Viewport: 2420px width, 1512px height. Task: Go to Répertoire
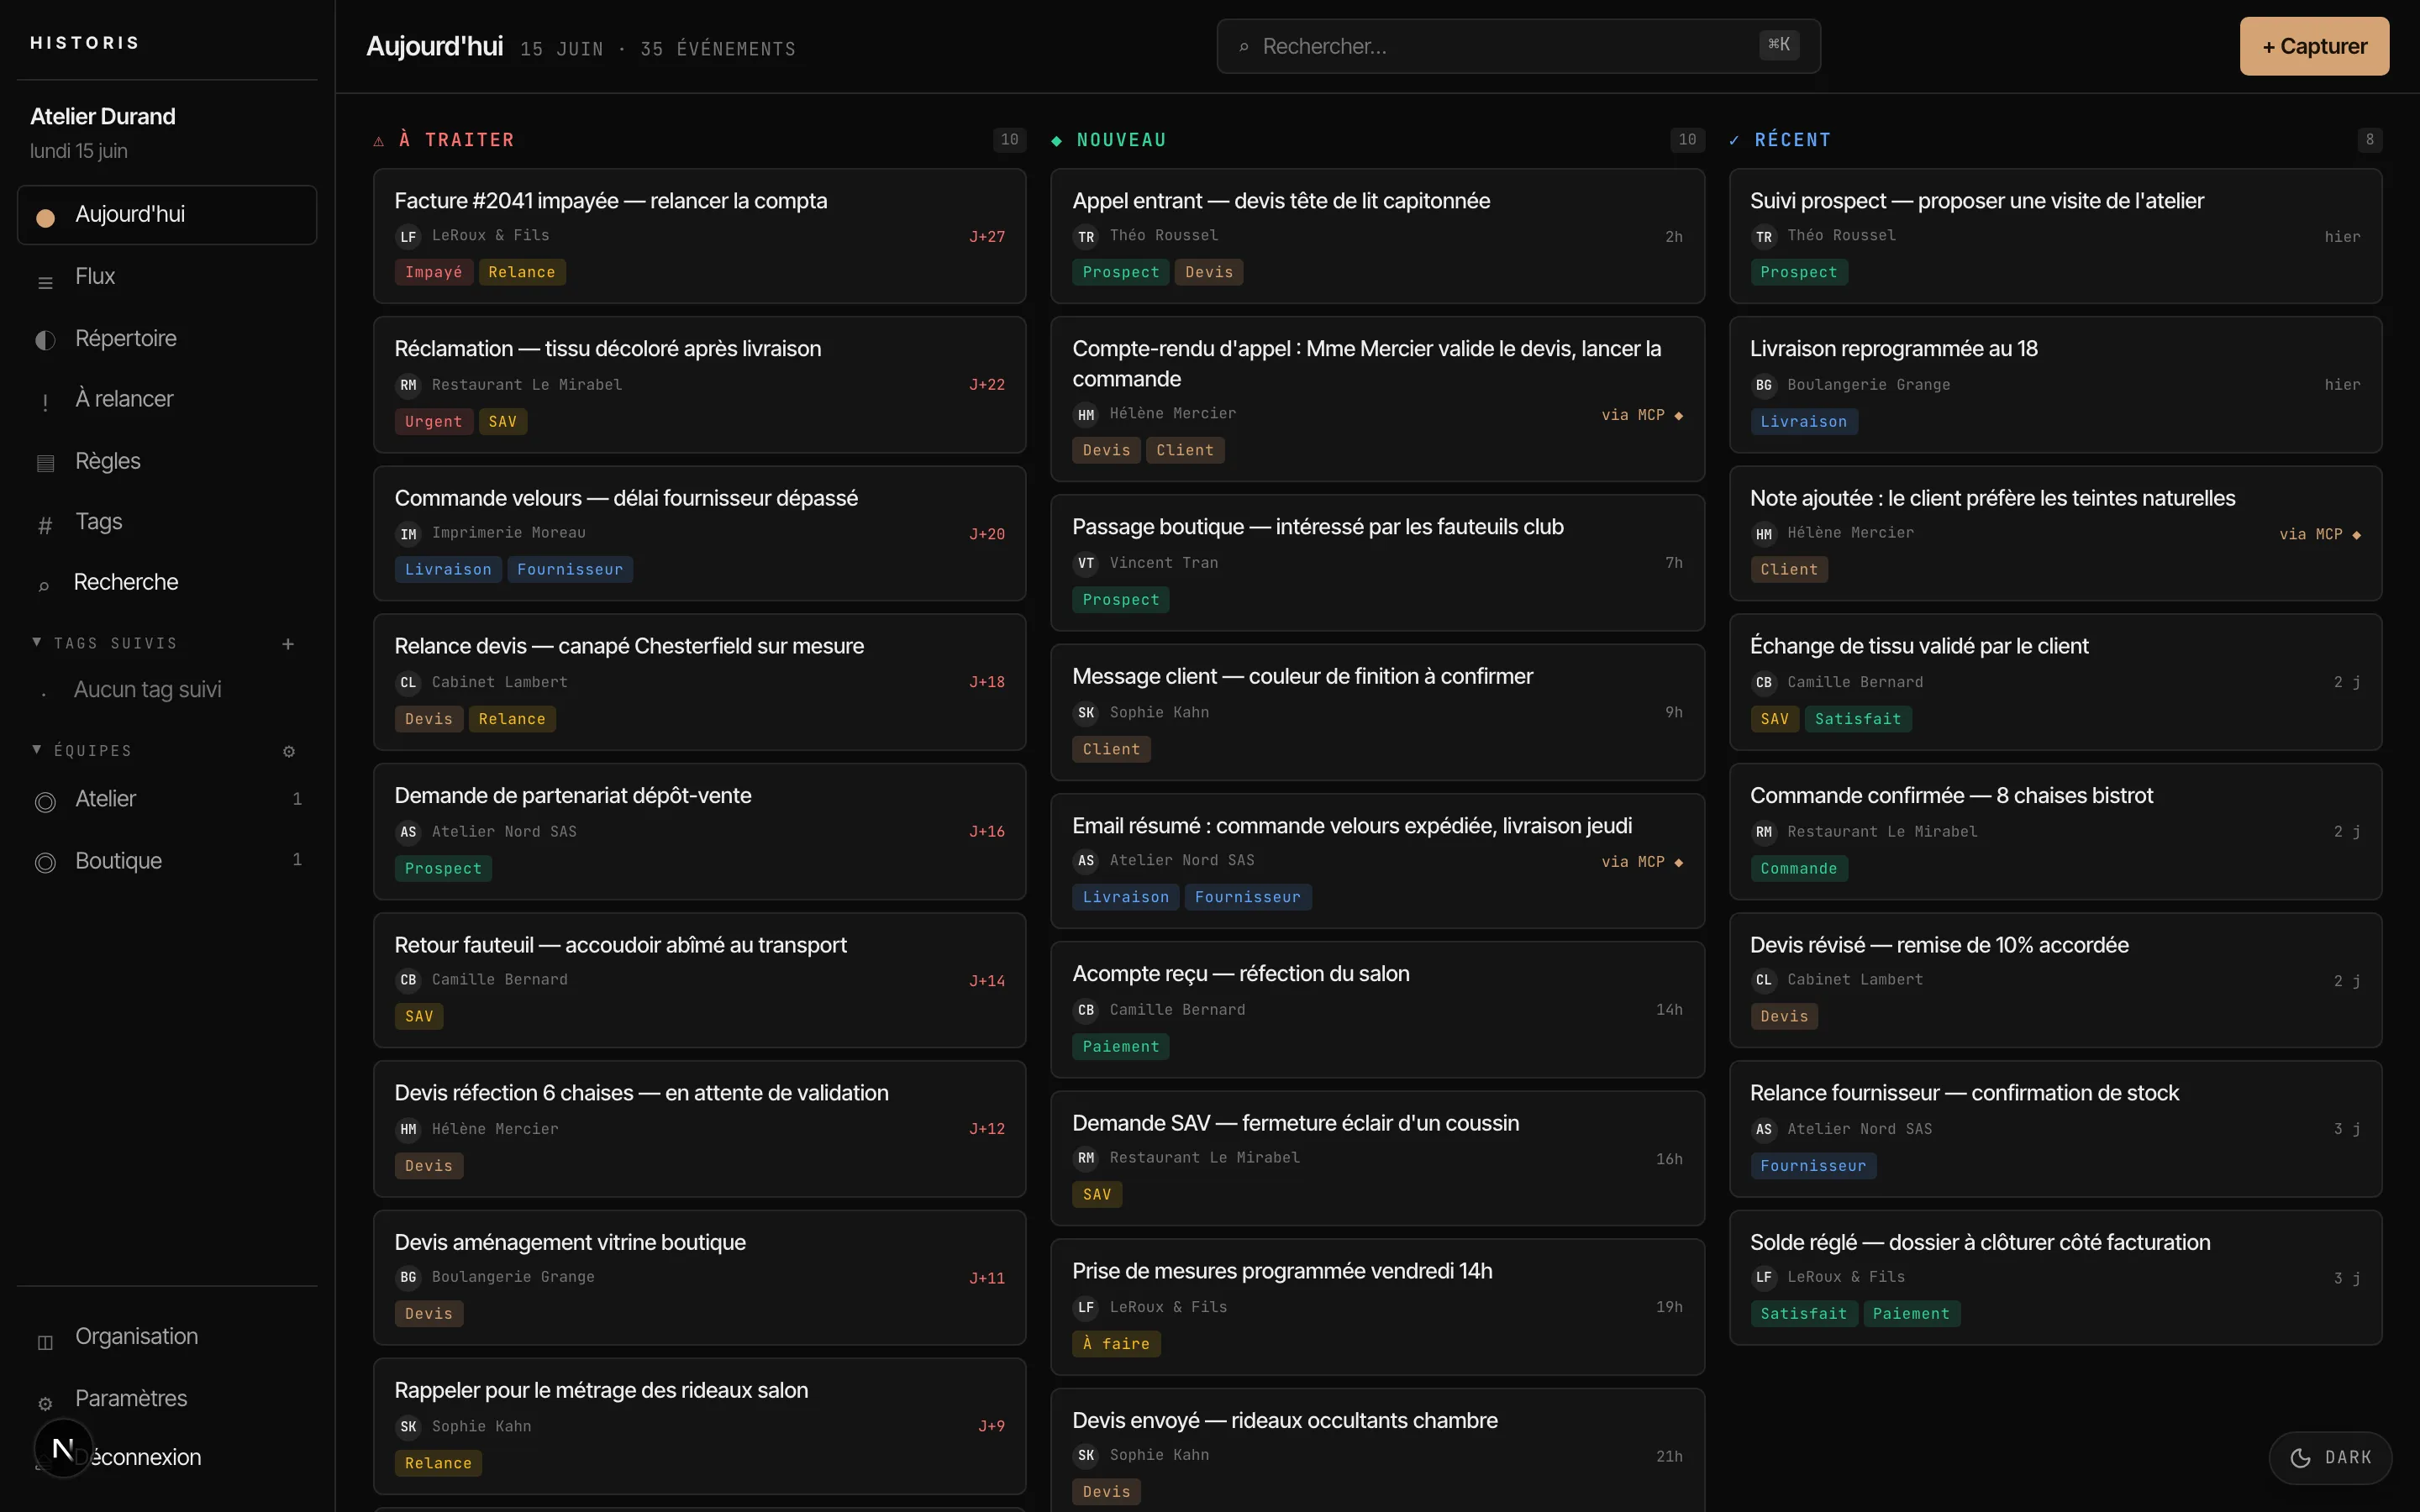coord(167,339)
